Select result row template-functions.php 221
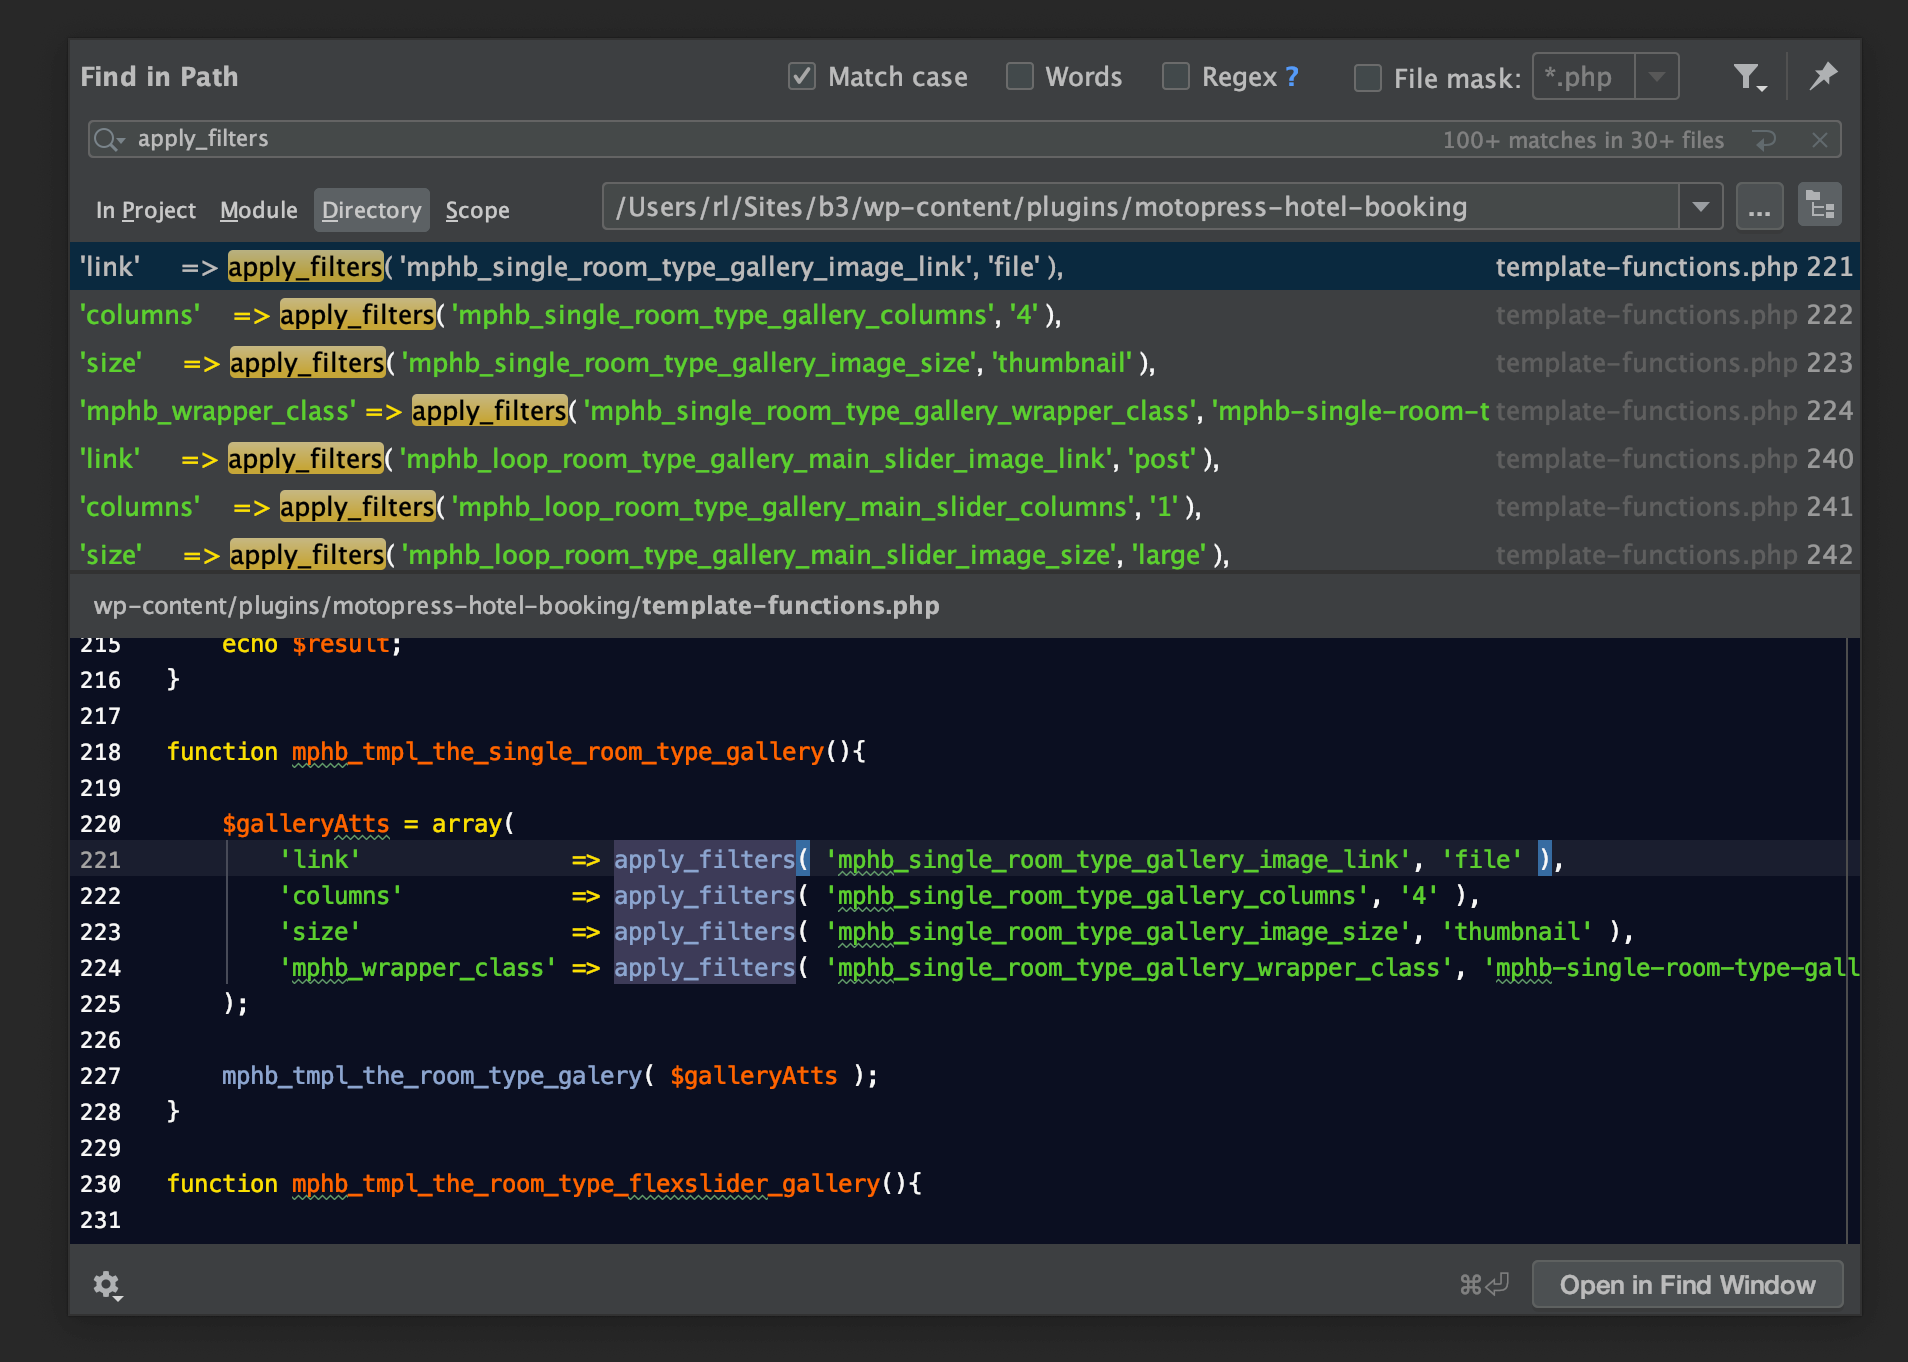The image size is (1908, 1362). pos(965,267)
